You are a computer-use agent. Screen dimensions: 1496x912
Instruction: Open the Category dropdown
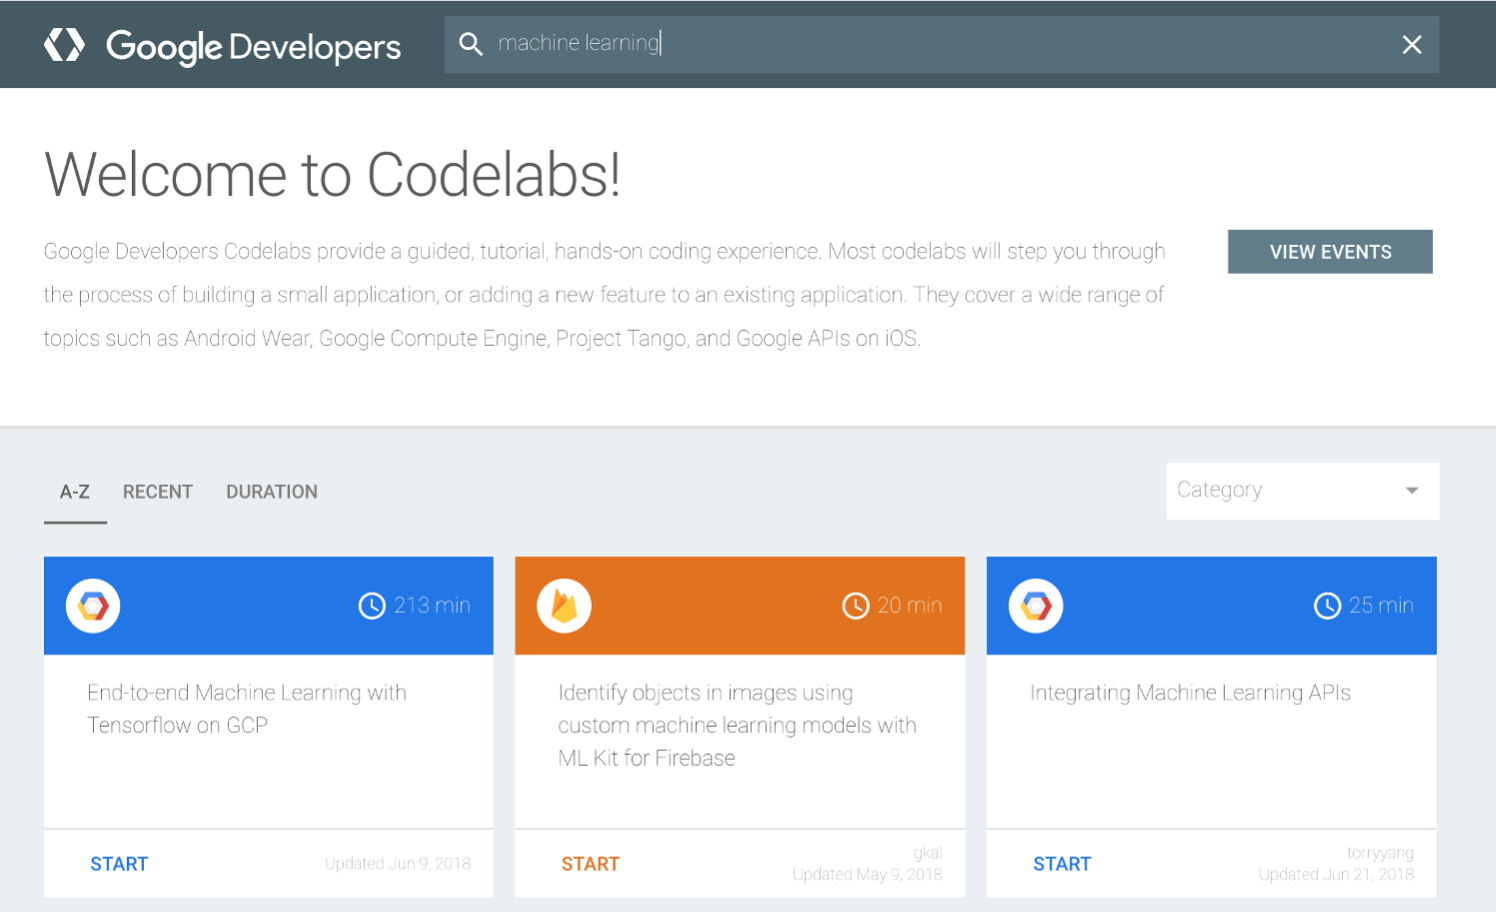[x=1300, y=490]
